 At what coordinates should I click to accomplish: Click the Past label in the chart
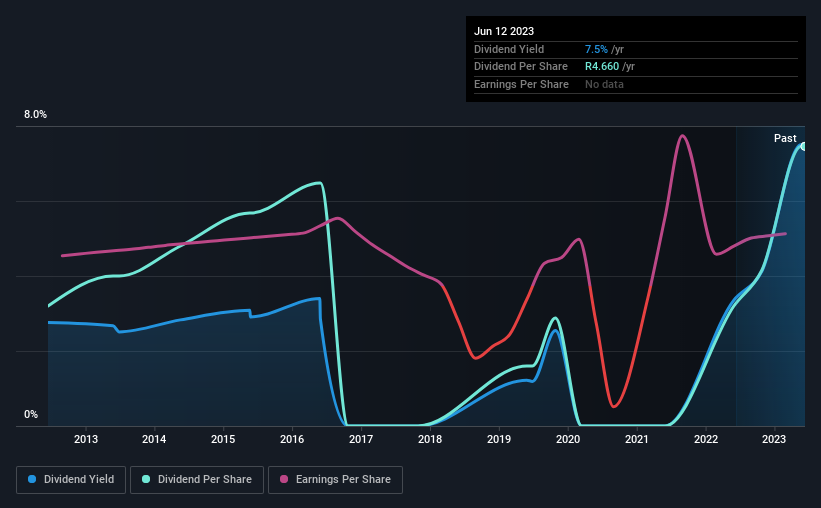(785, 138)
